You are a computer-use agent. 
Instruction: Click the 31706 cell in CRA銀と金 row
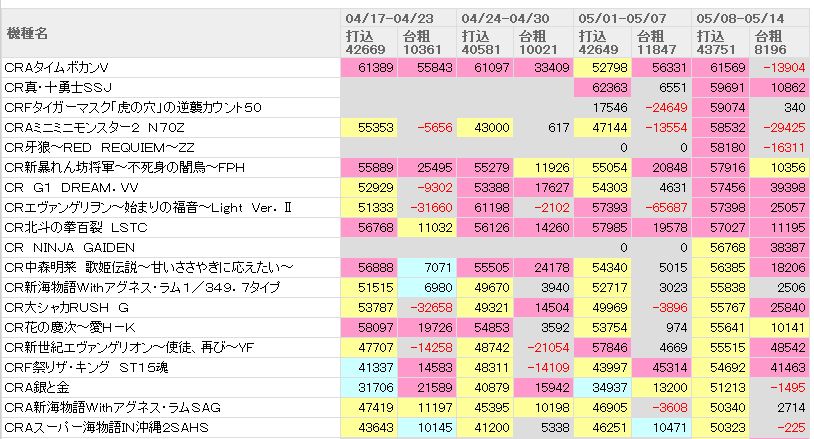pos(369,387)
